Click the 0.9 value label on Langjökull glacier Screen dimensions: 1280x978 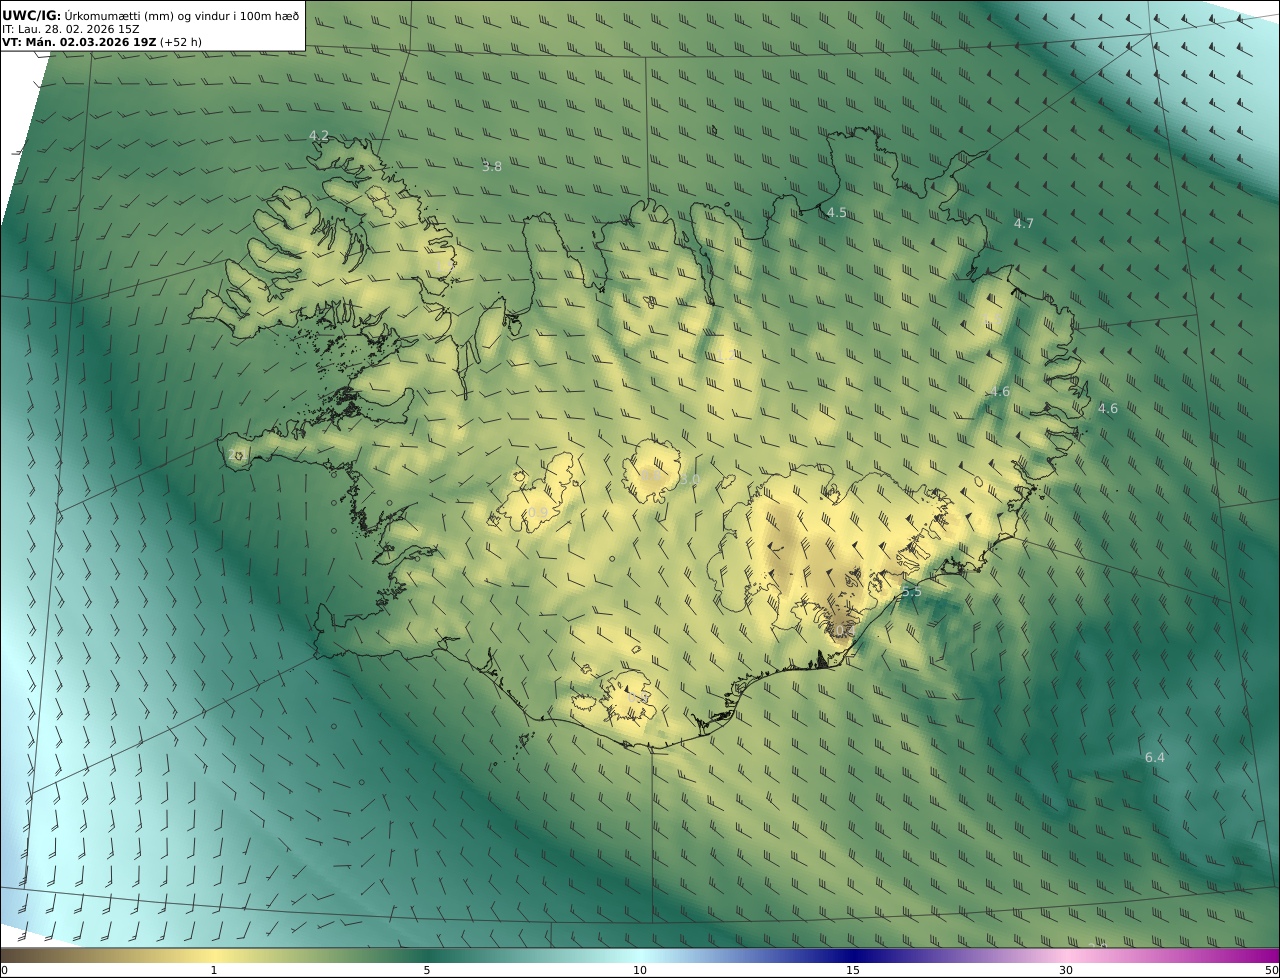pos(537,513)
